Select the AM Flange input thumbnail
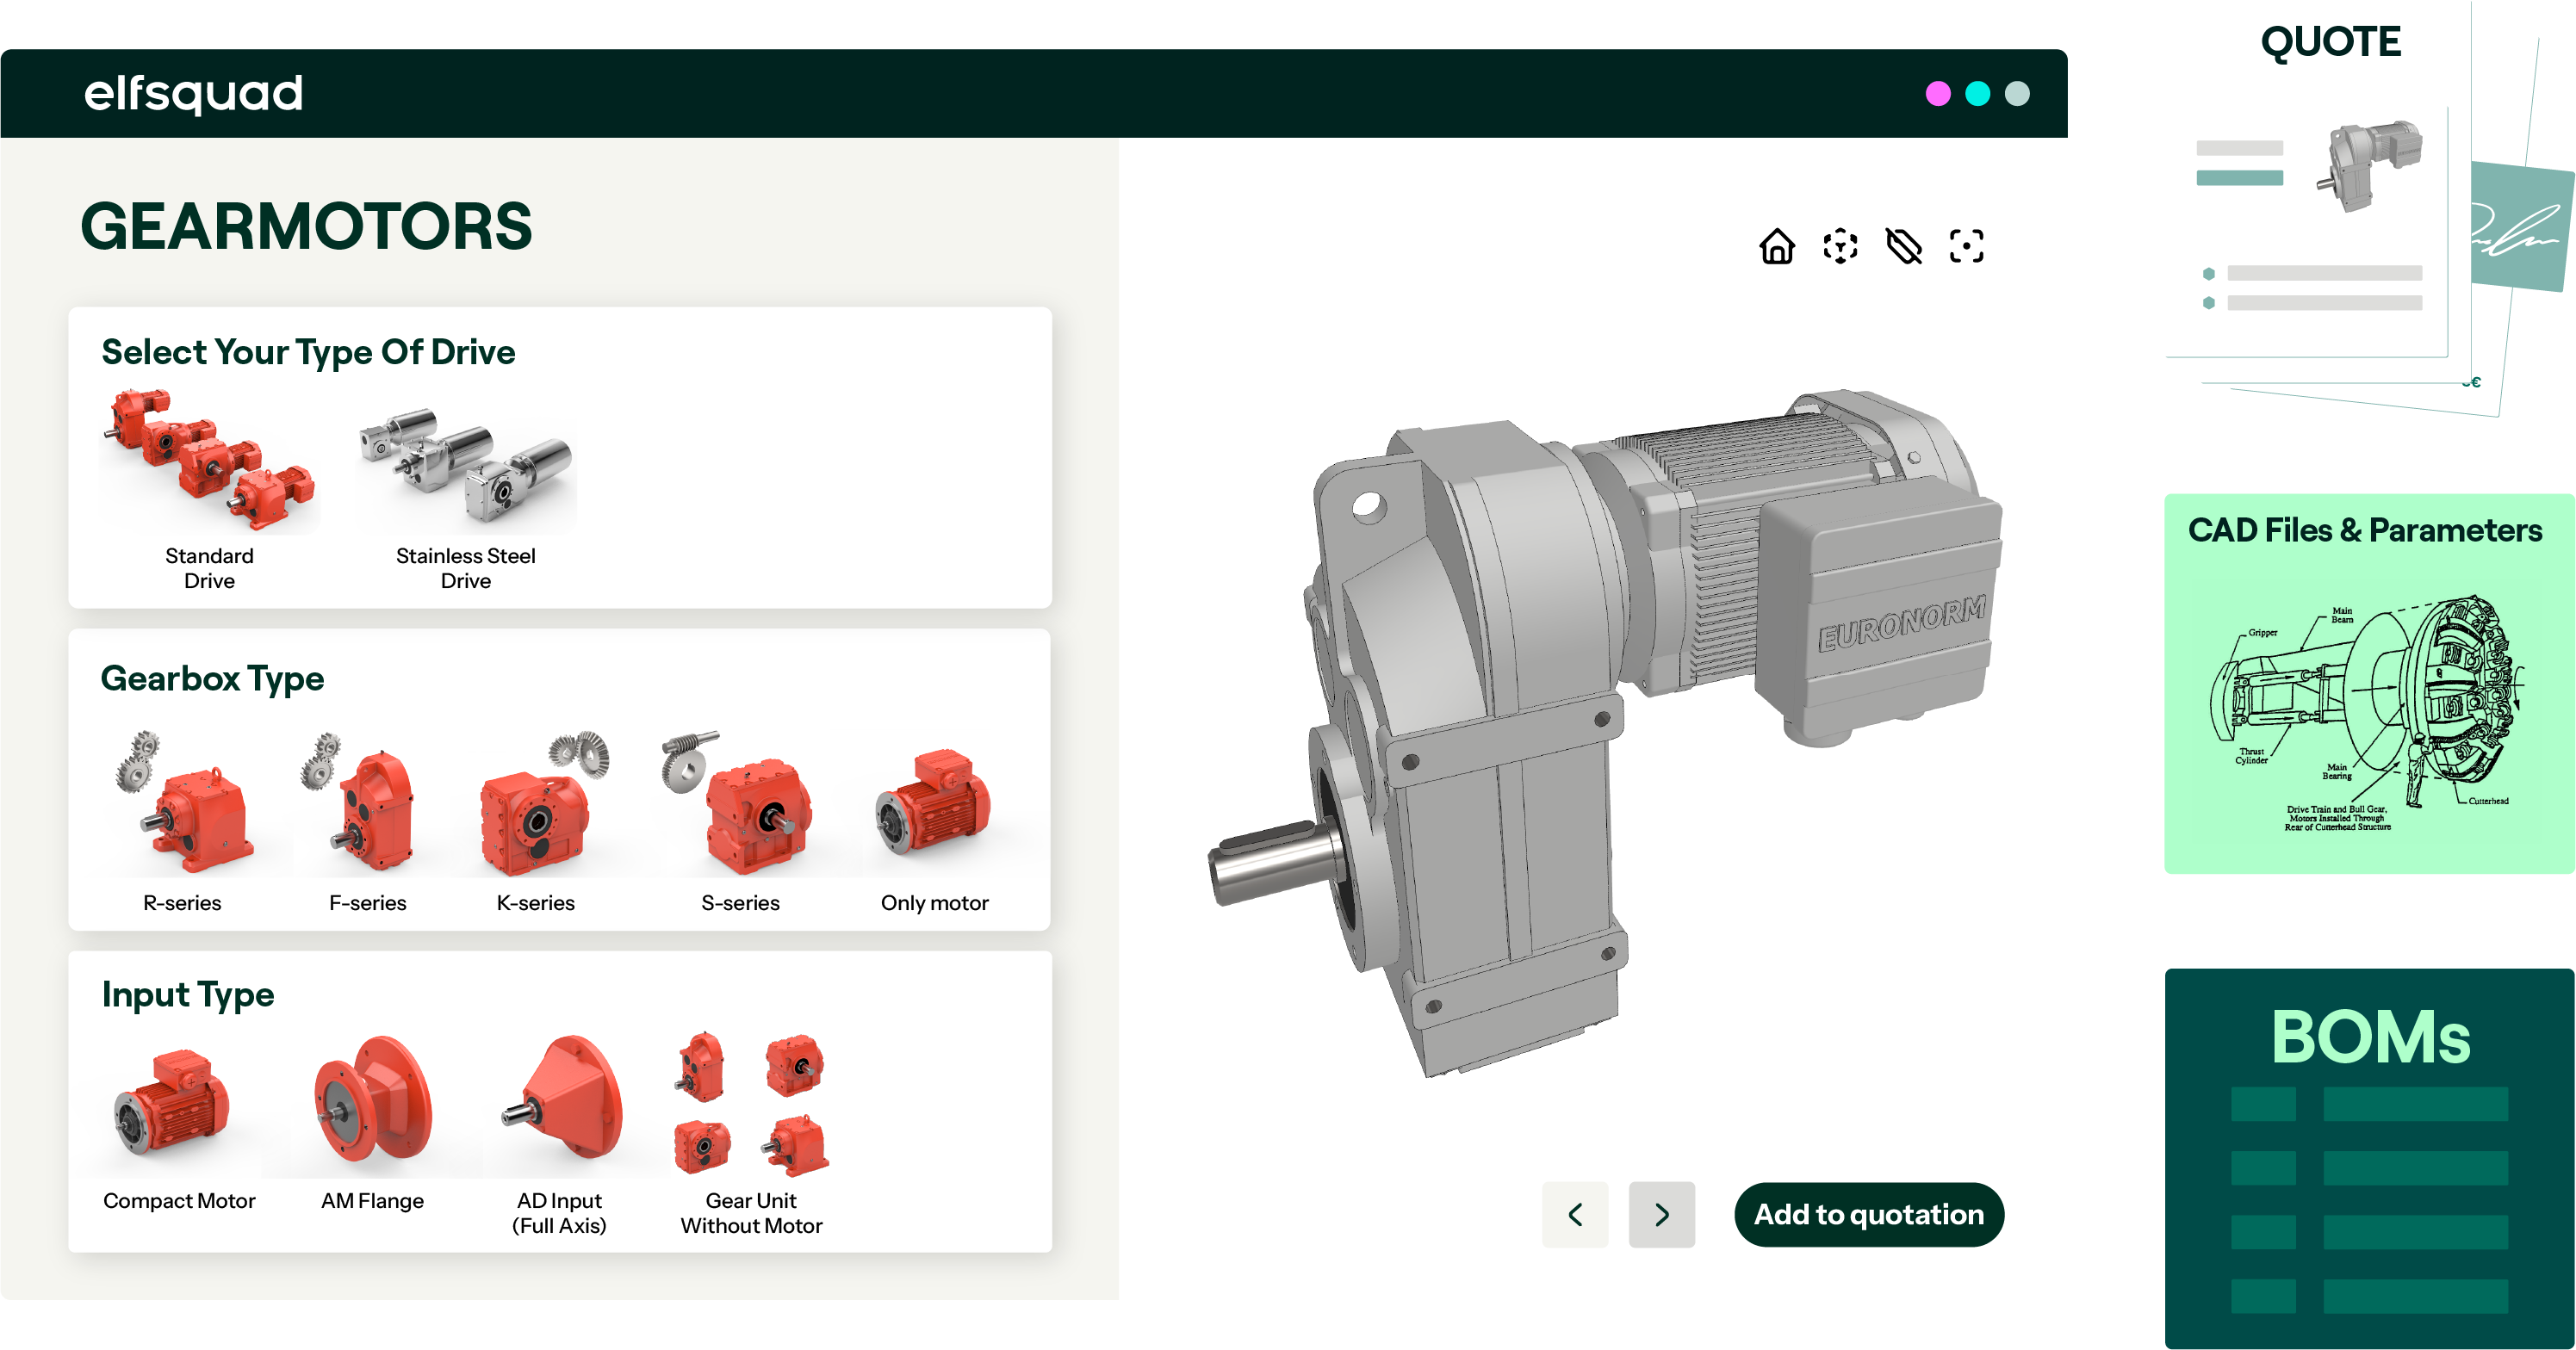 (373, 1105)
